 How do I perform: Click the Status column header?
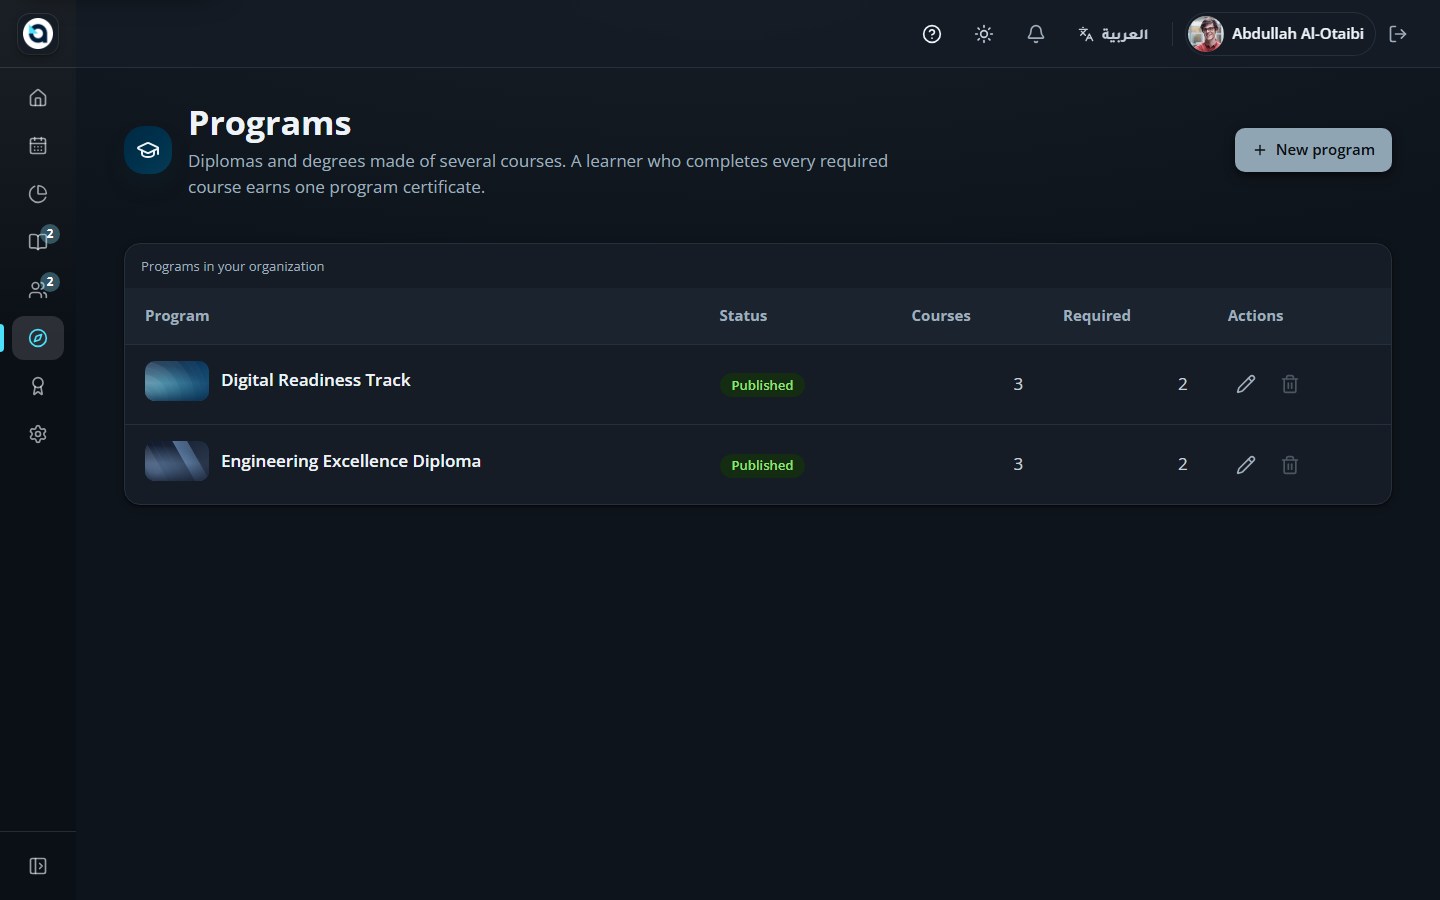[743, 316]
